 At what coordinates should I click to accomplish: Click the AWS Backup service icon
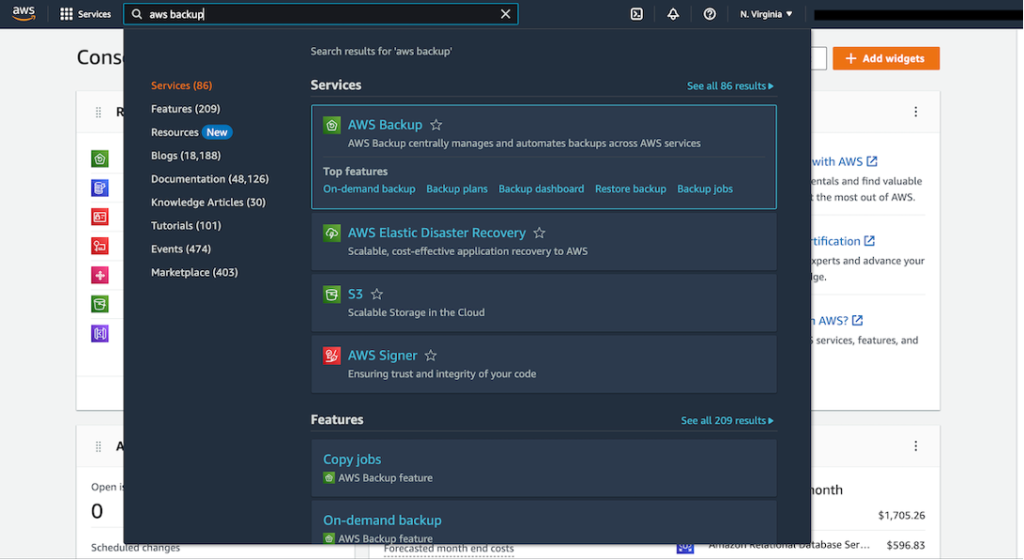tap(332, 125)
